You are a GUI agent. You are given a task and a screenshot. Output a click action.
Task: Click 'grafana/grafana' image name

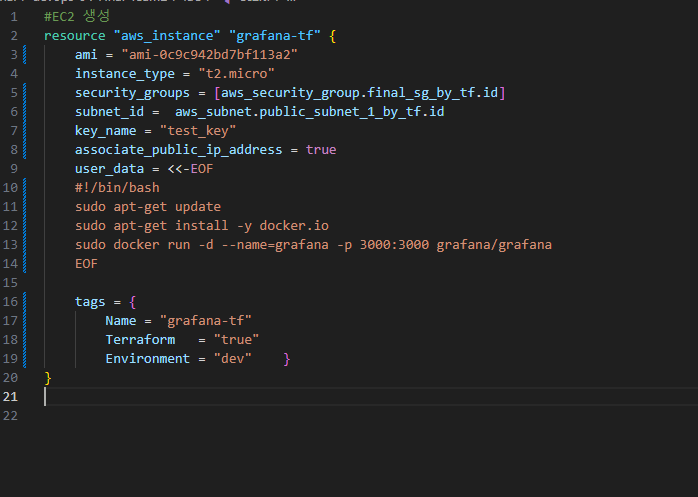(x=494, y=244)
